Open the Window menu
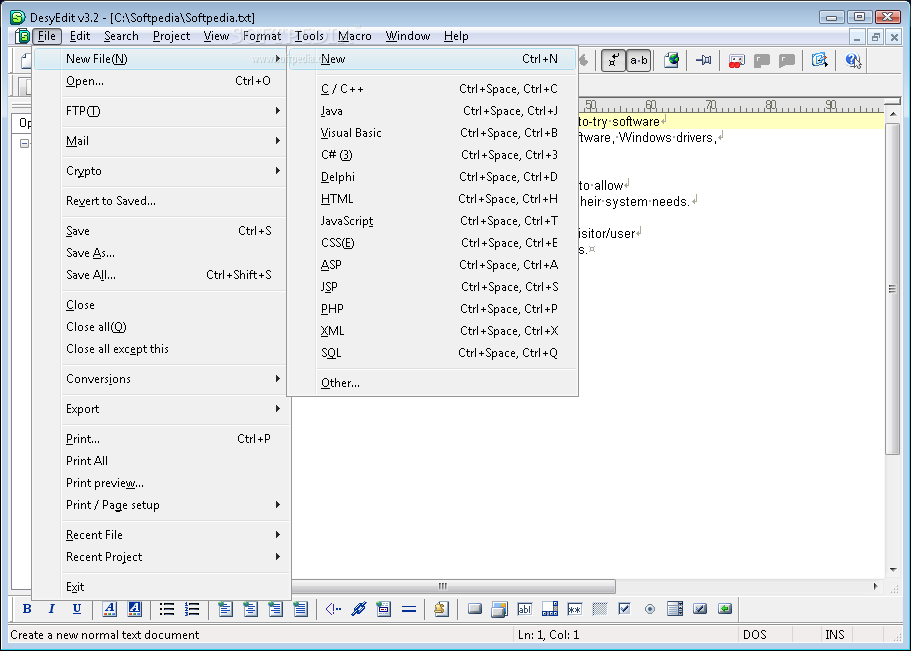Screen dimensions: 911x651 click(408, 36)
